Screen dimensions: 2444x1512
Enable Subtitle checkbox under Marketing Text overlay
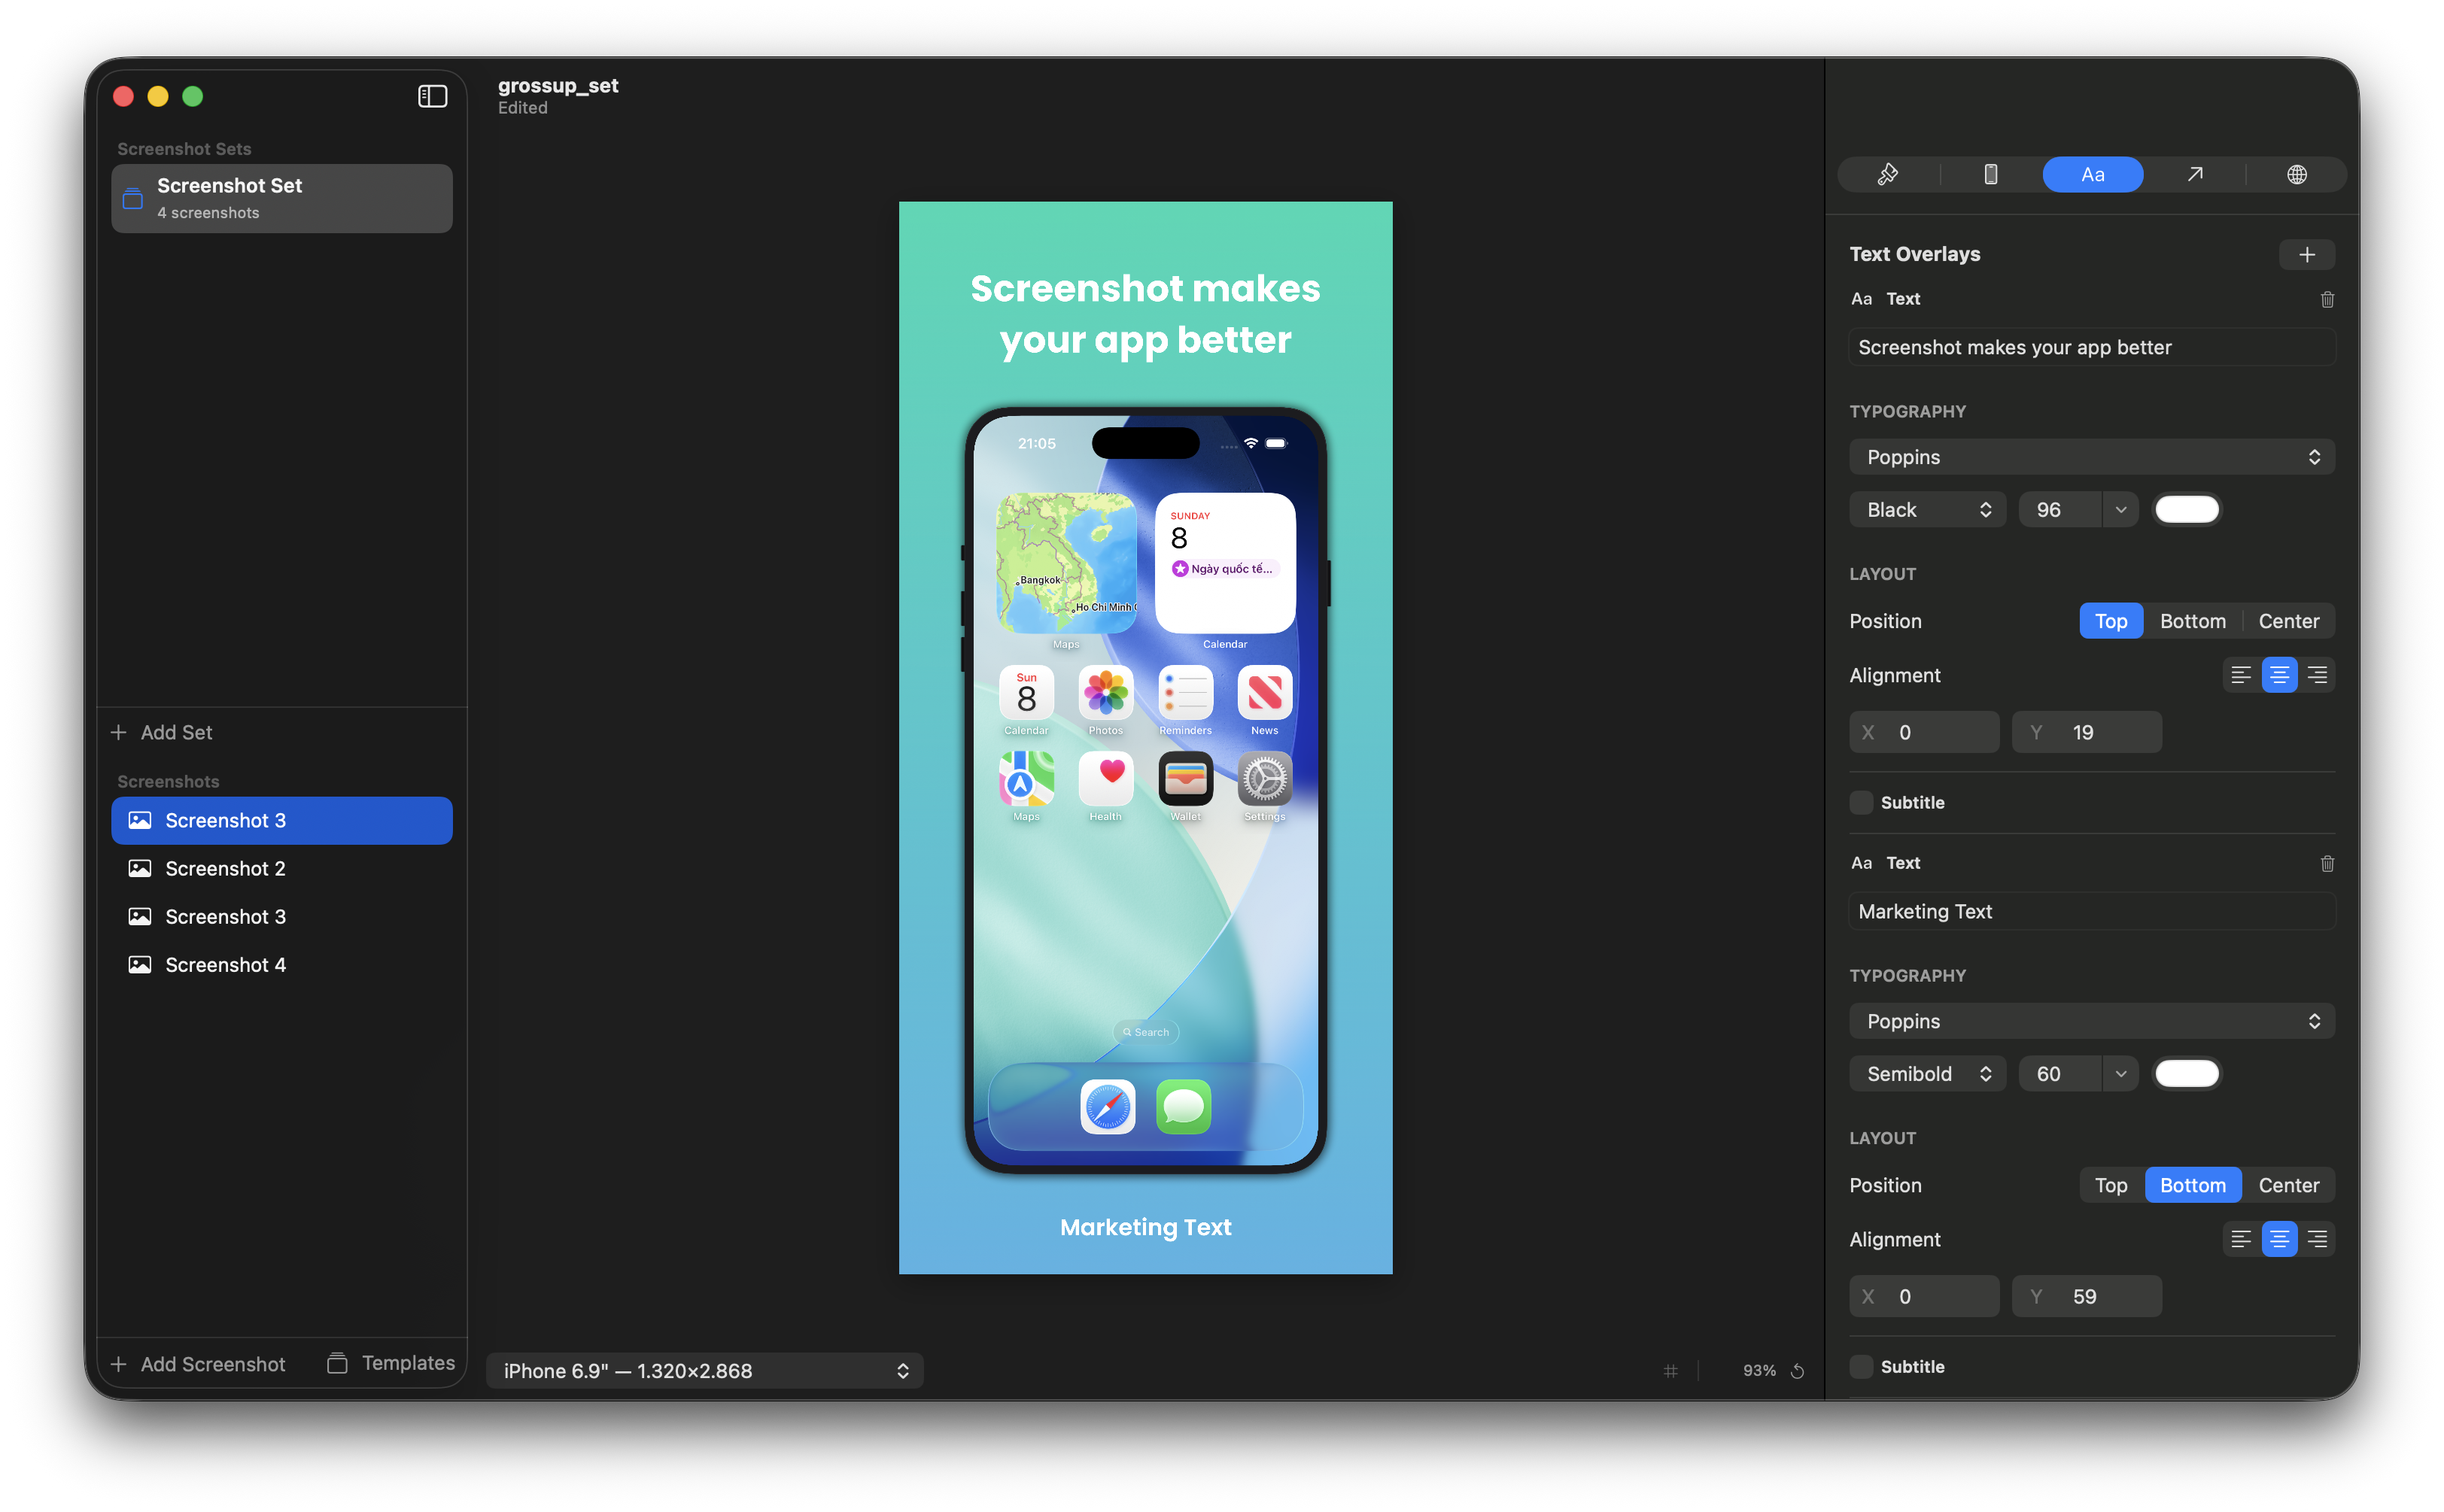pyautogui.click(x=1861, y=1367)
